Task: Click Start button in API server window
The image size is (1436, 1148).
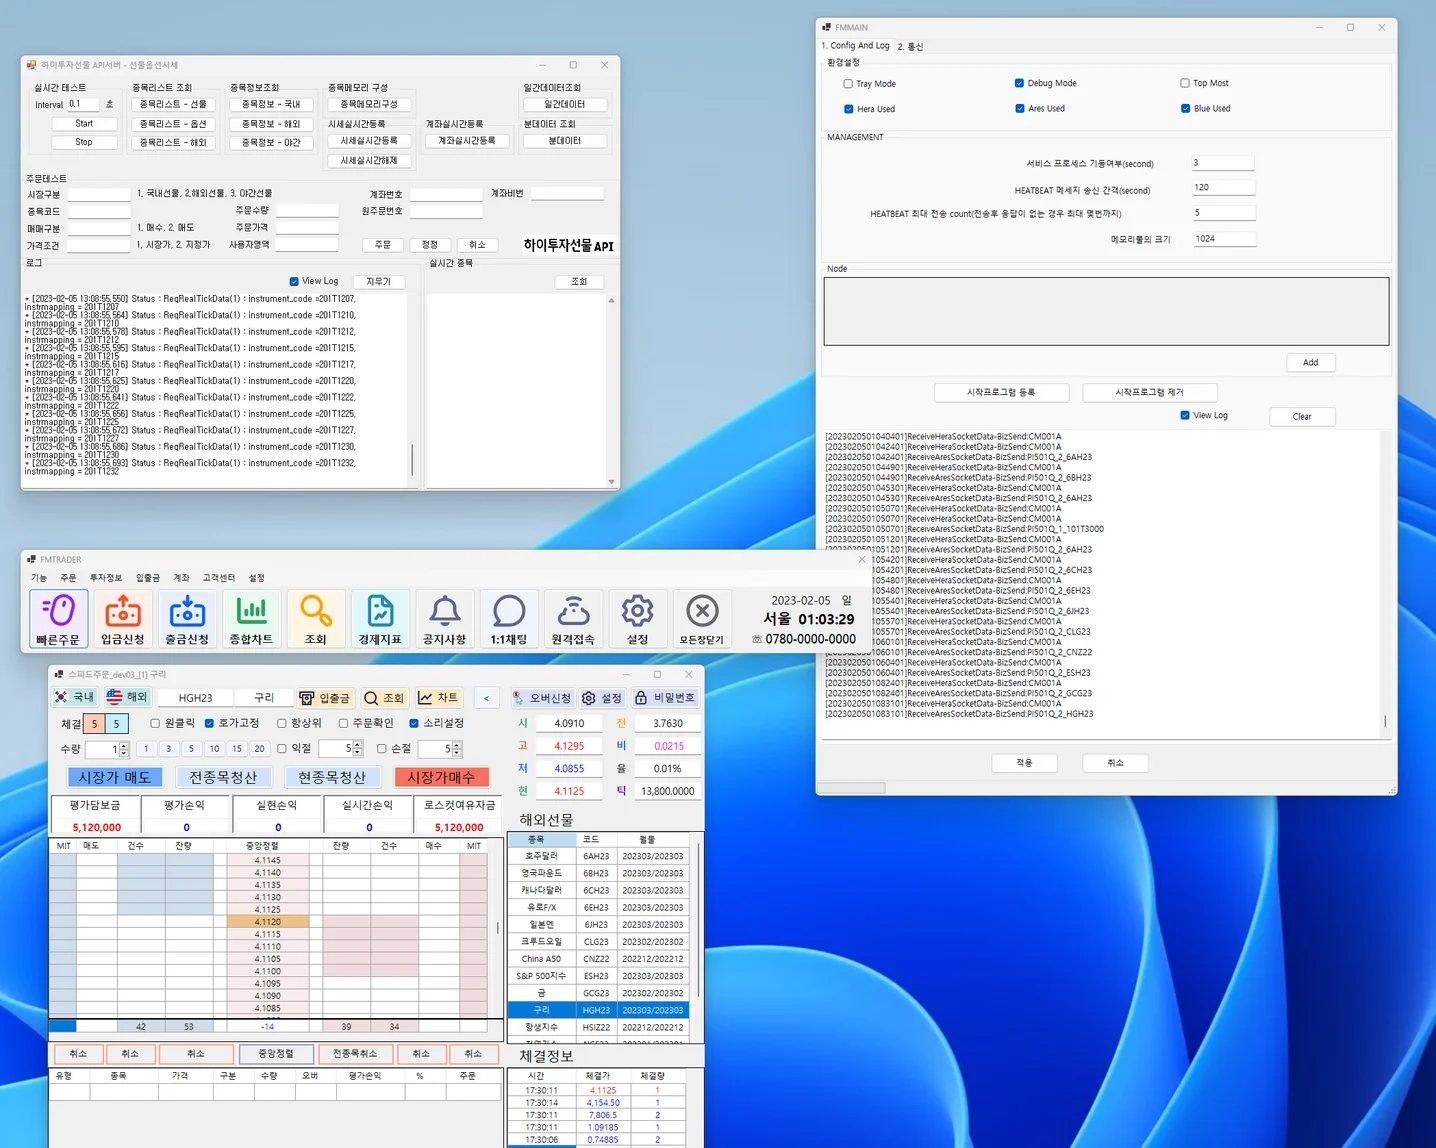Action: (84, 124)
